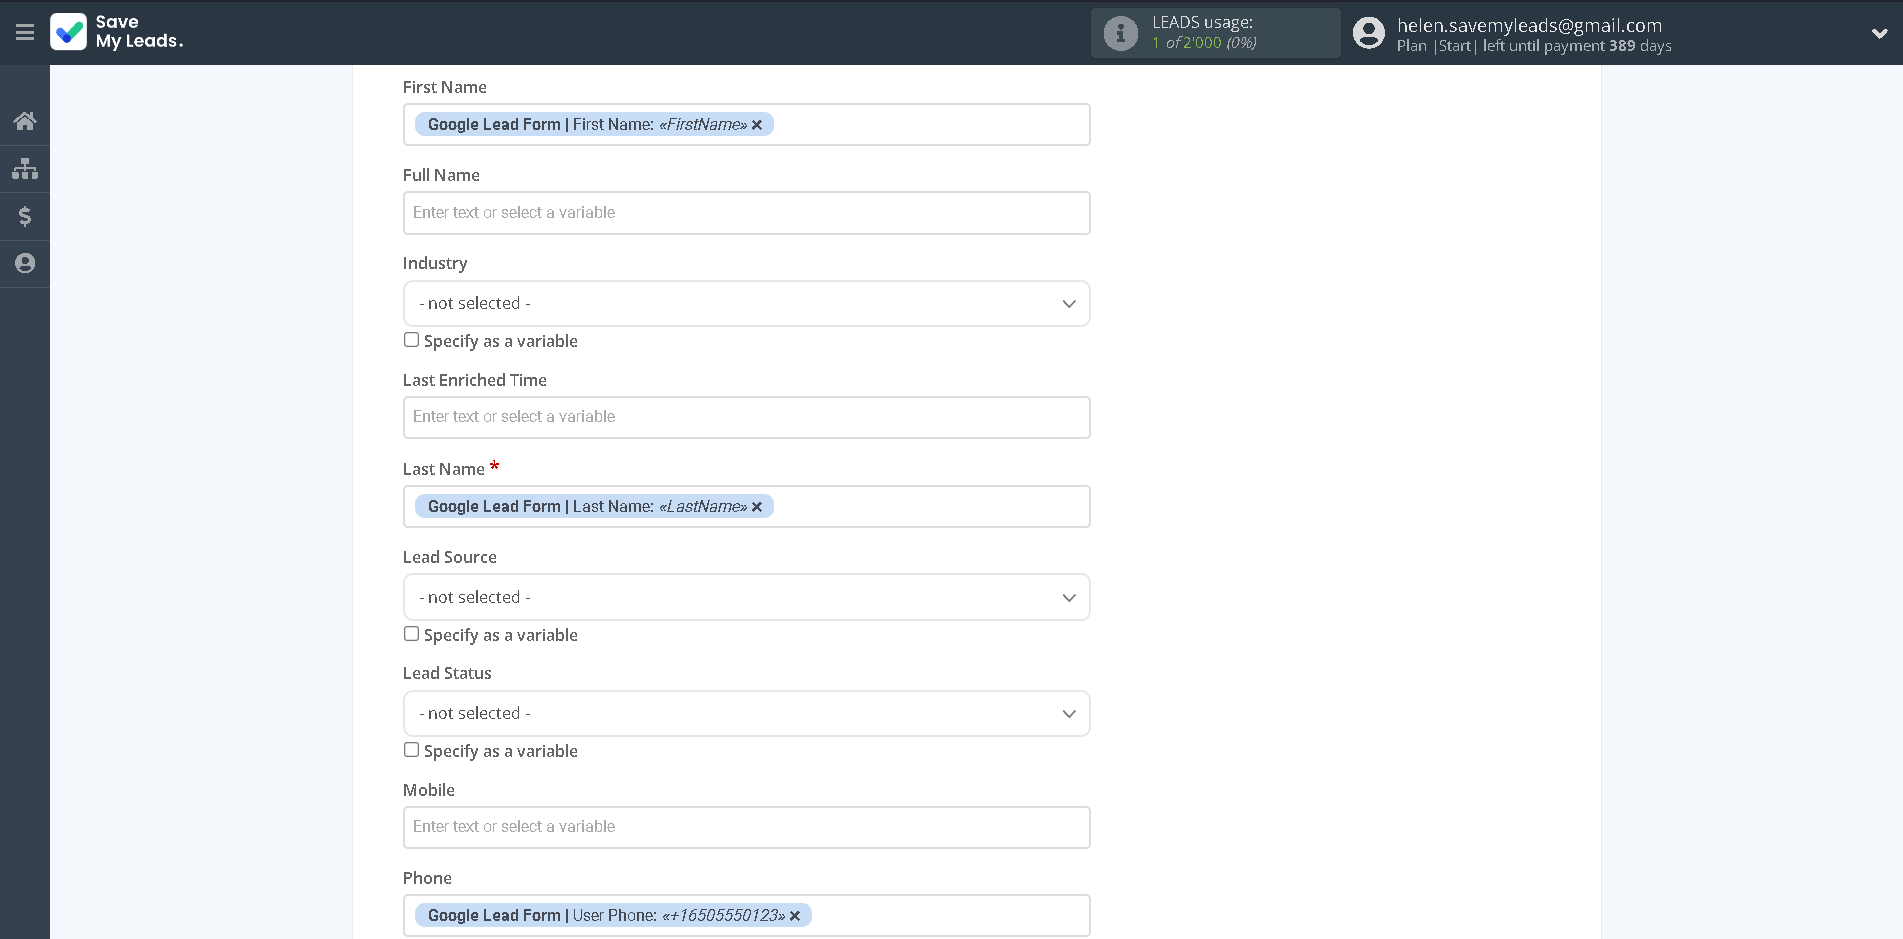Focus the Last Enriched Time input field
Viewport: 1903px width, 939px height.
click(746, 417)
